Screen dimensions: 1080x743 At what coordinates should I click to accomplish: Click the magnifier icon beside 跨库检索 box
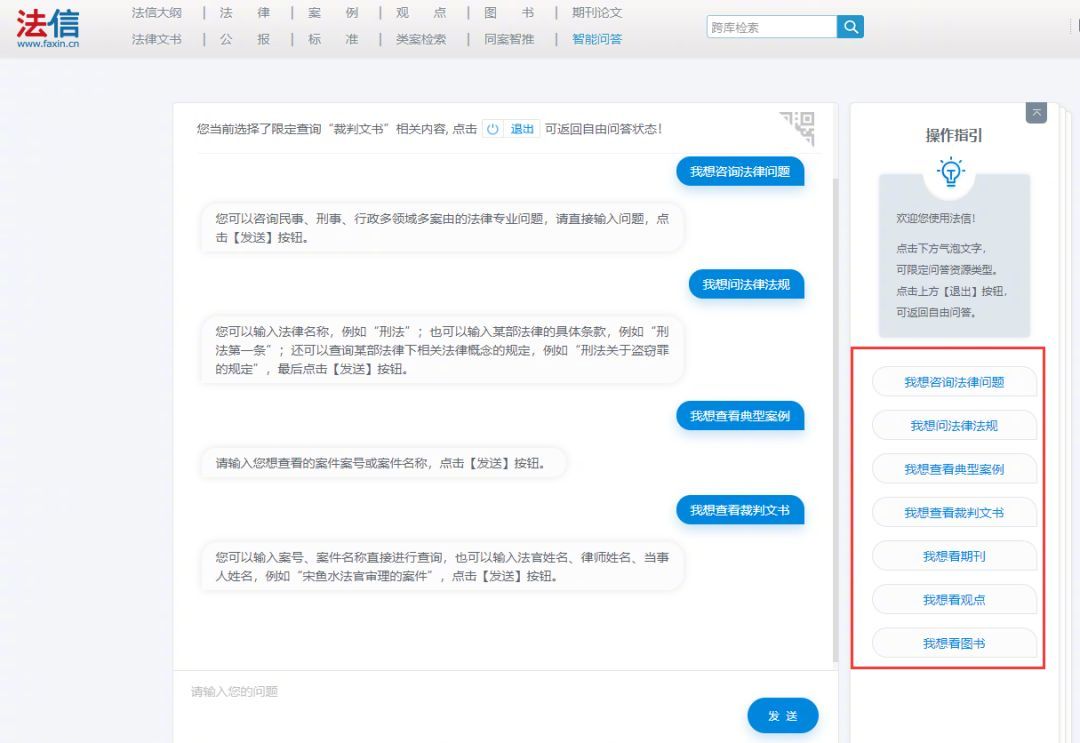849,26
